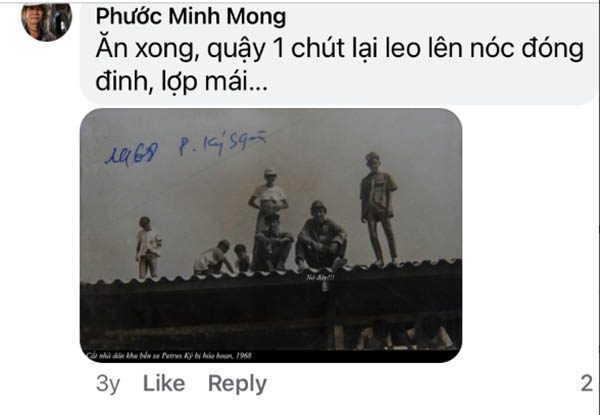Click the words "Ăn xong" in comment
600x415 pixels.
point(147,49)
